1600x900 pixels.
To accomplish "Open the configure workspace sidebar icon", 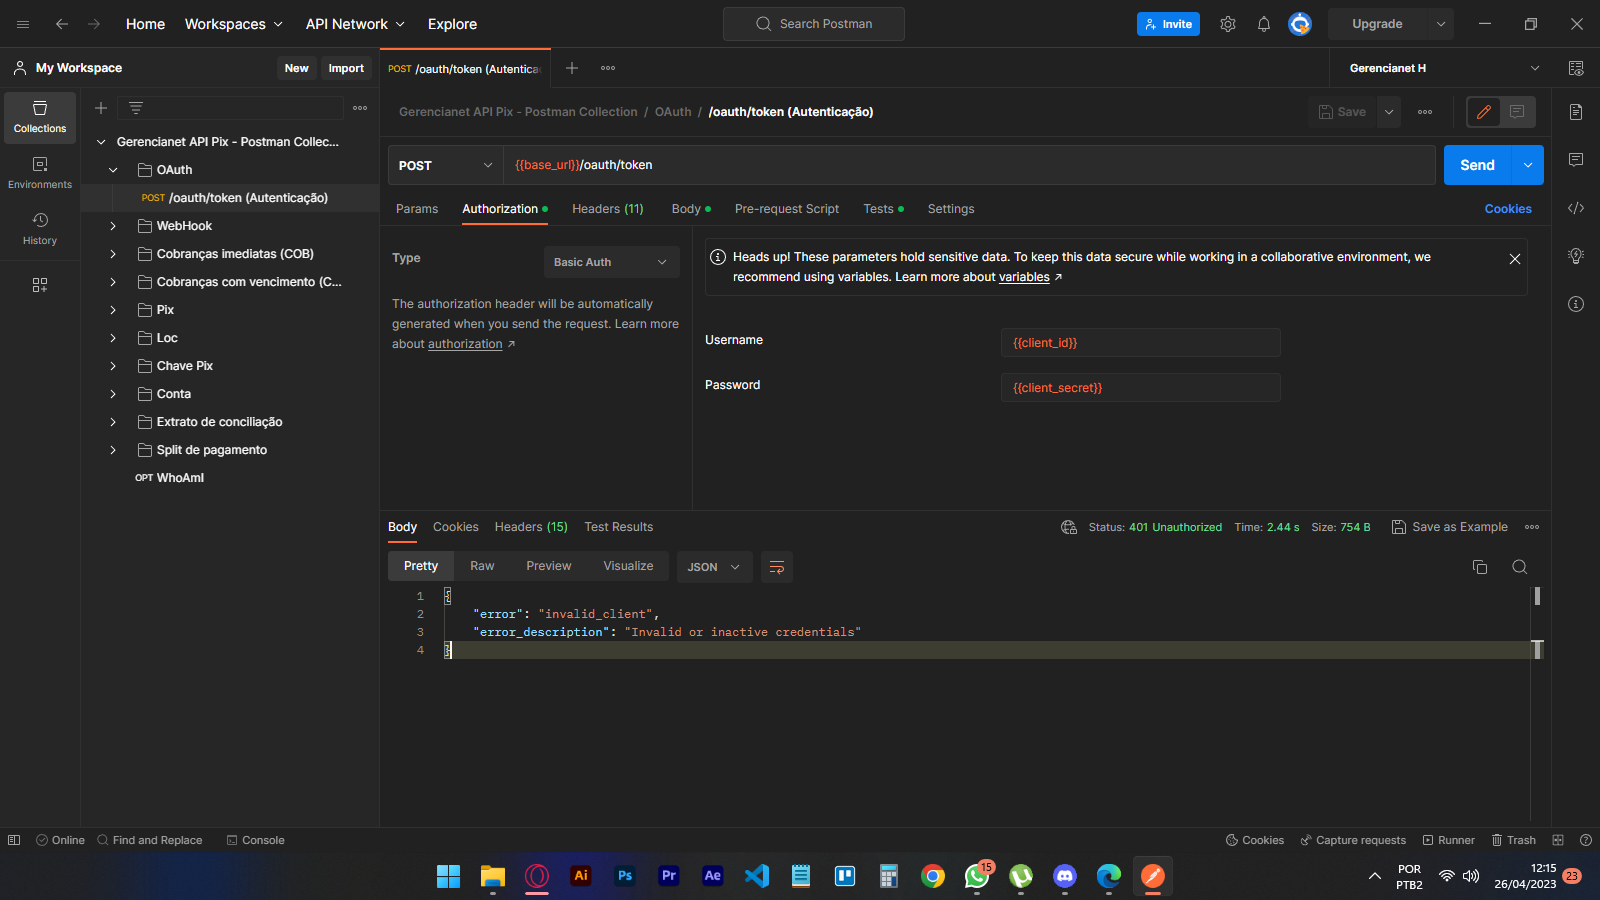I will [40, 285].
